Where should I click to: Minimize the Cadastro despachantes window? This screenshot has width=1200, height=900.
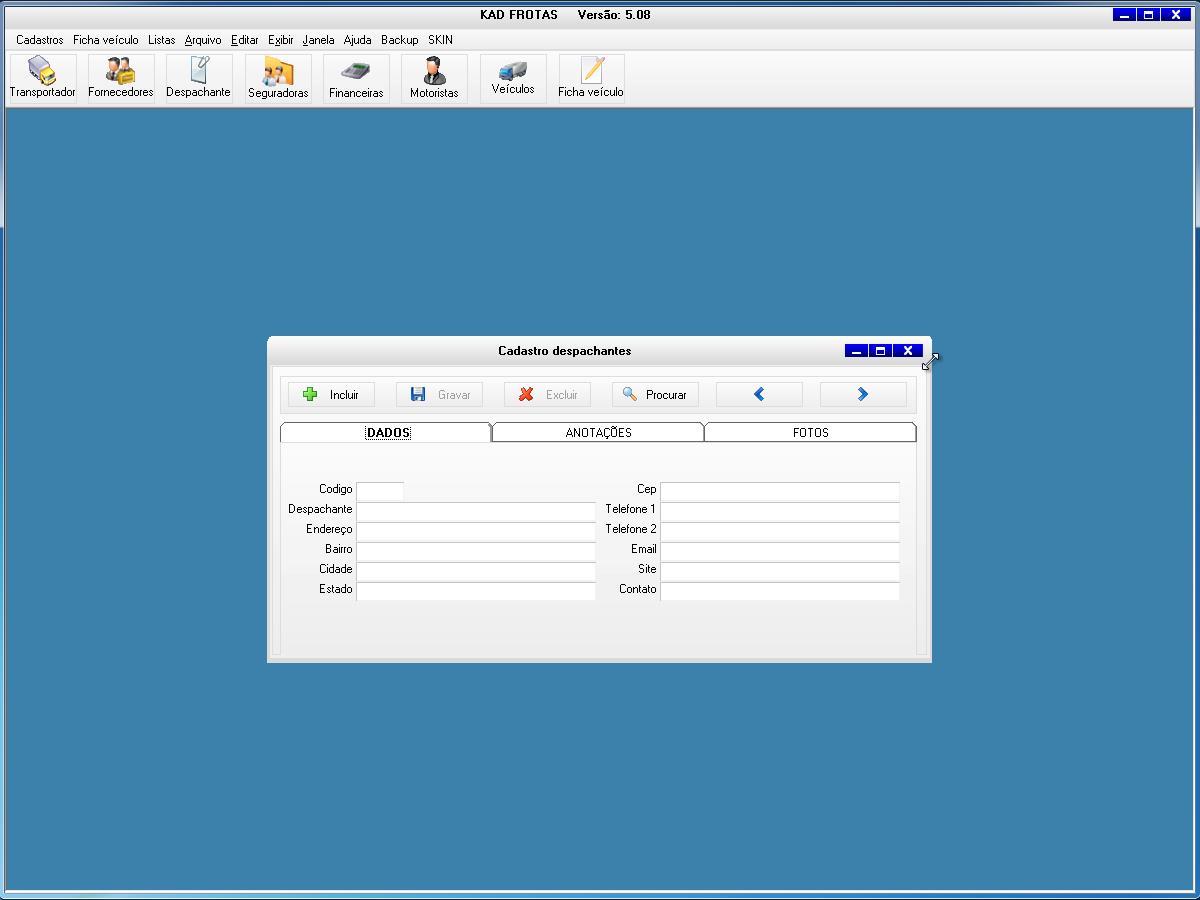tap(856, 351)
